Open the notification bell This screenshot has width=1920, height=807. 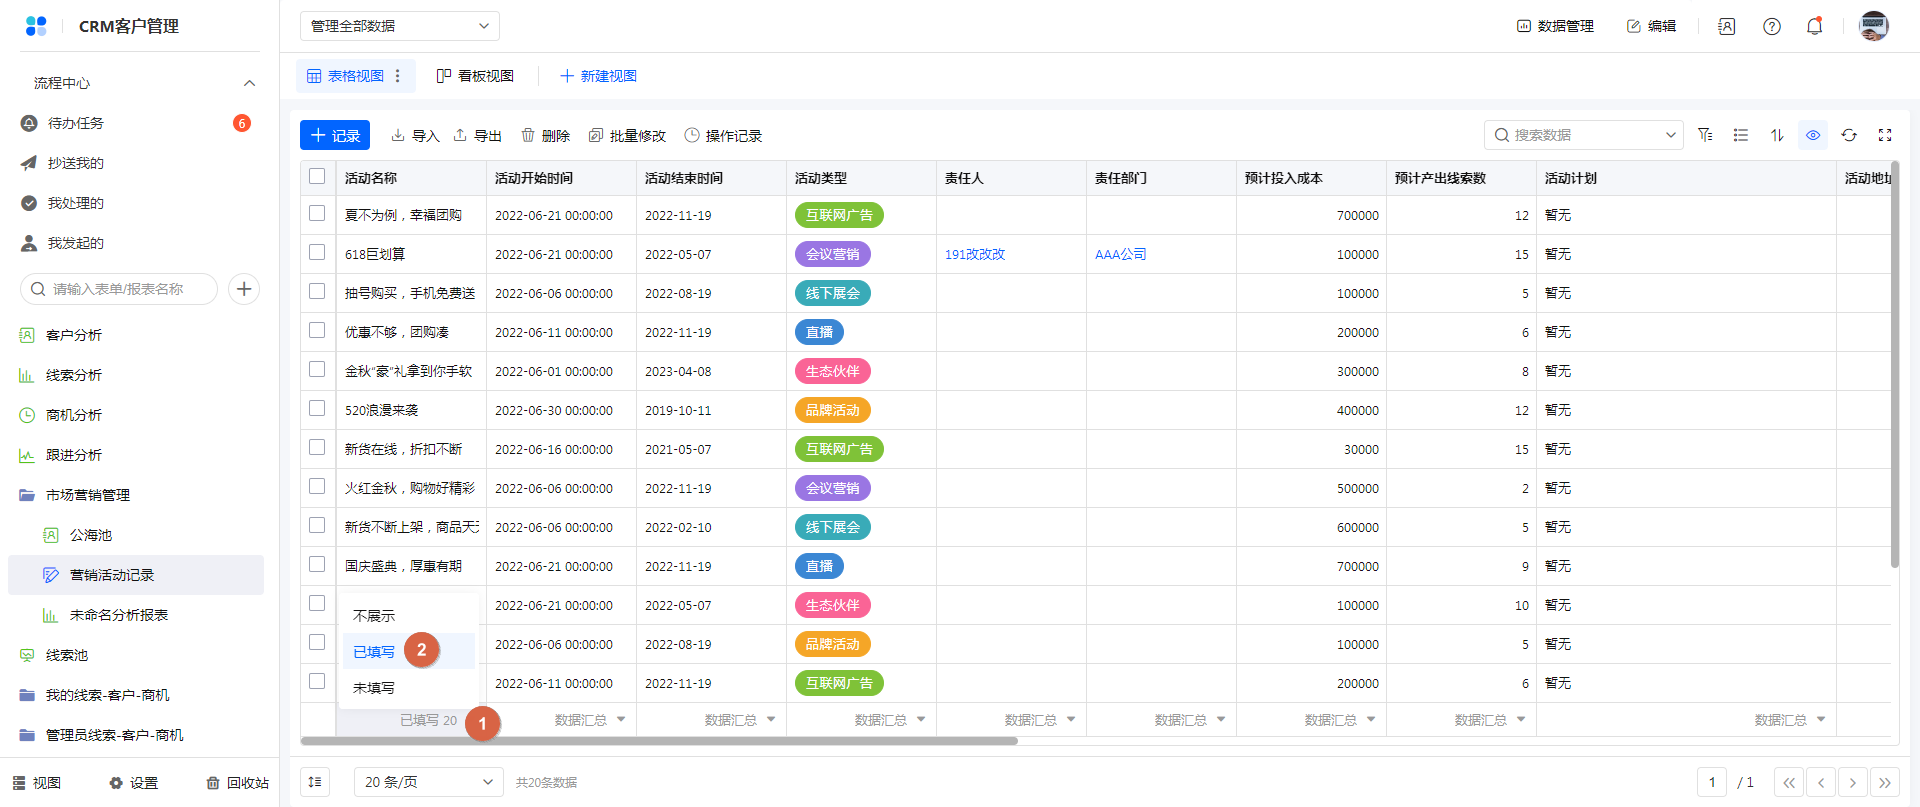tap(1814, 27)
